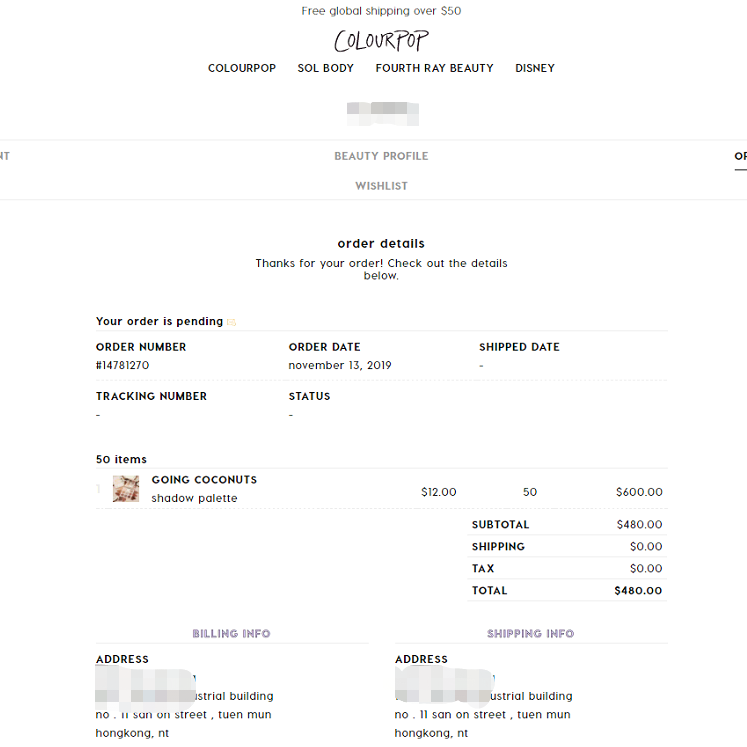This screenshot has width=747, height=747.
Task: Click the shadow palette description text
Action: pyautogui.click(x=194, y=498)
